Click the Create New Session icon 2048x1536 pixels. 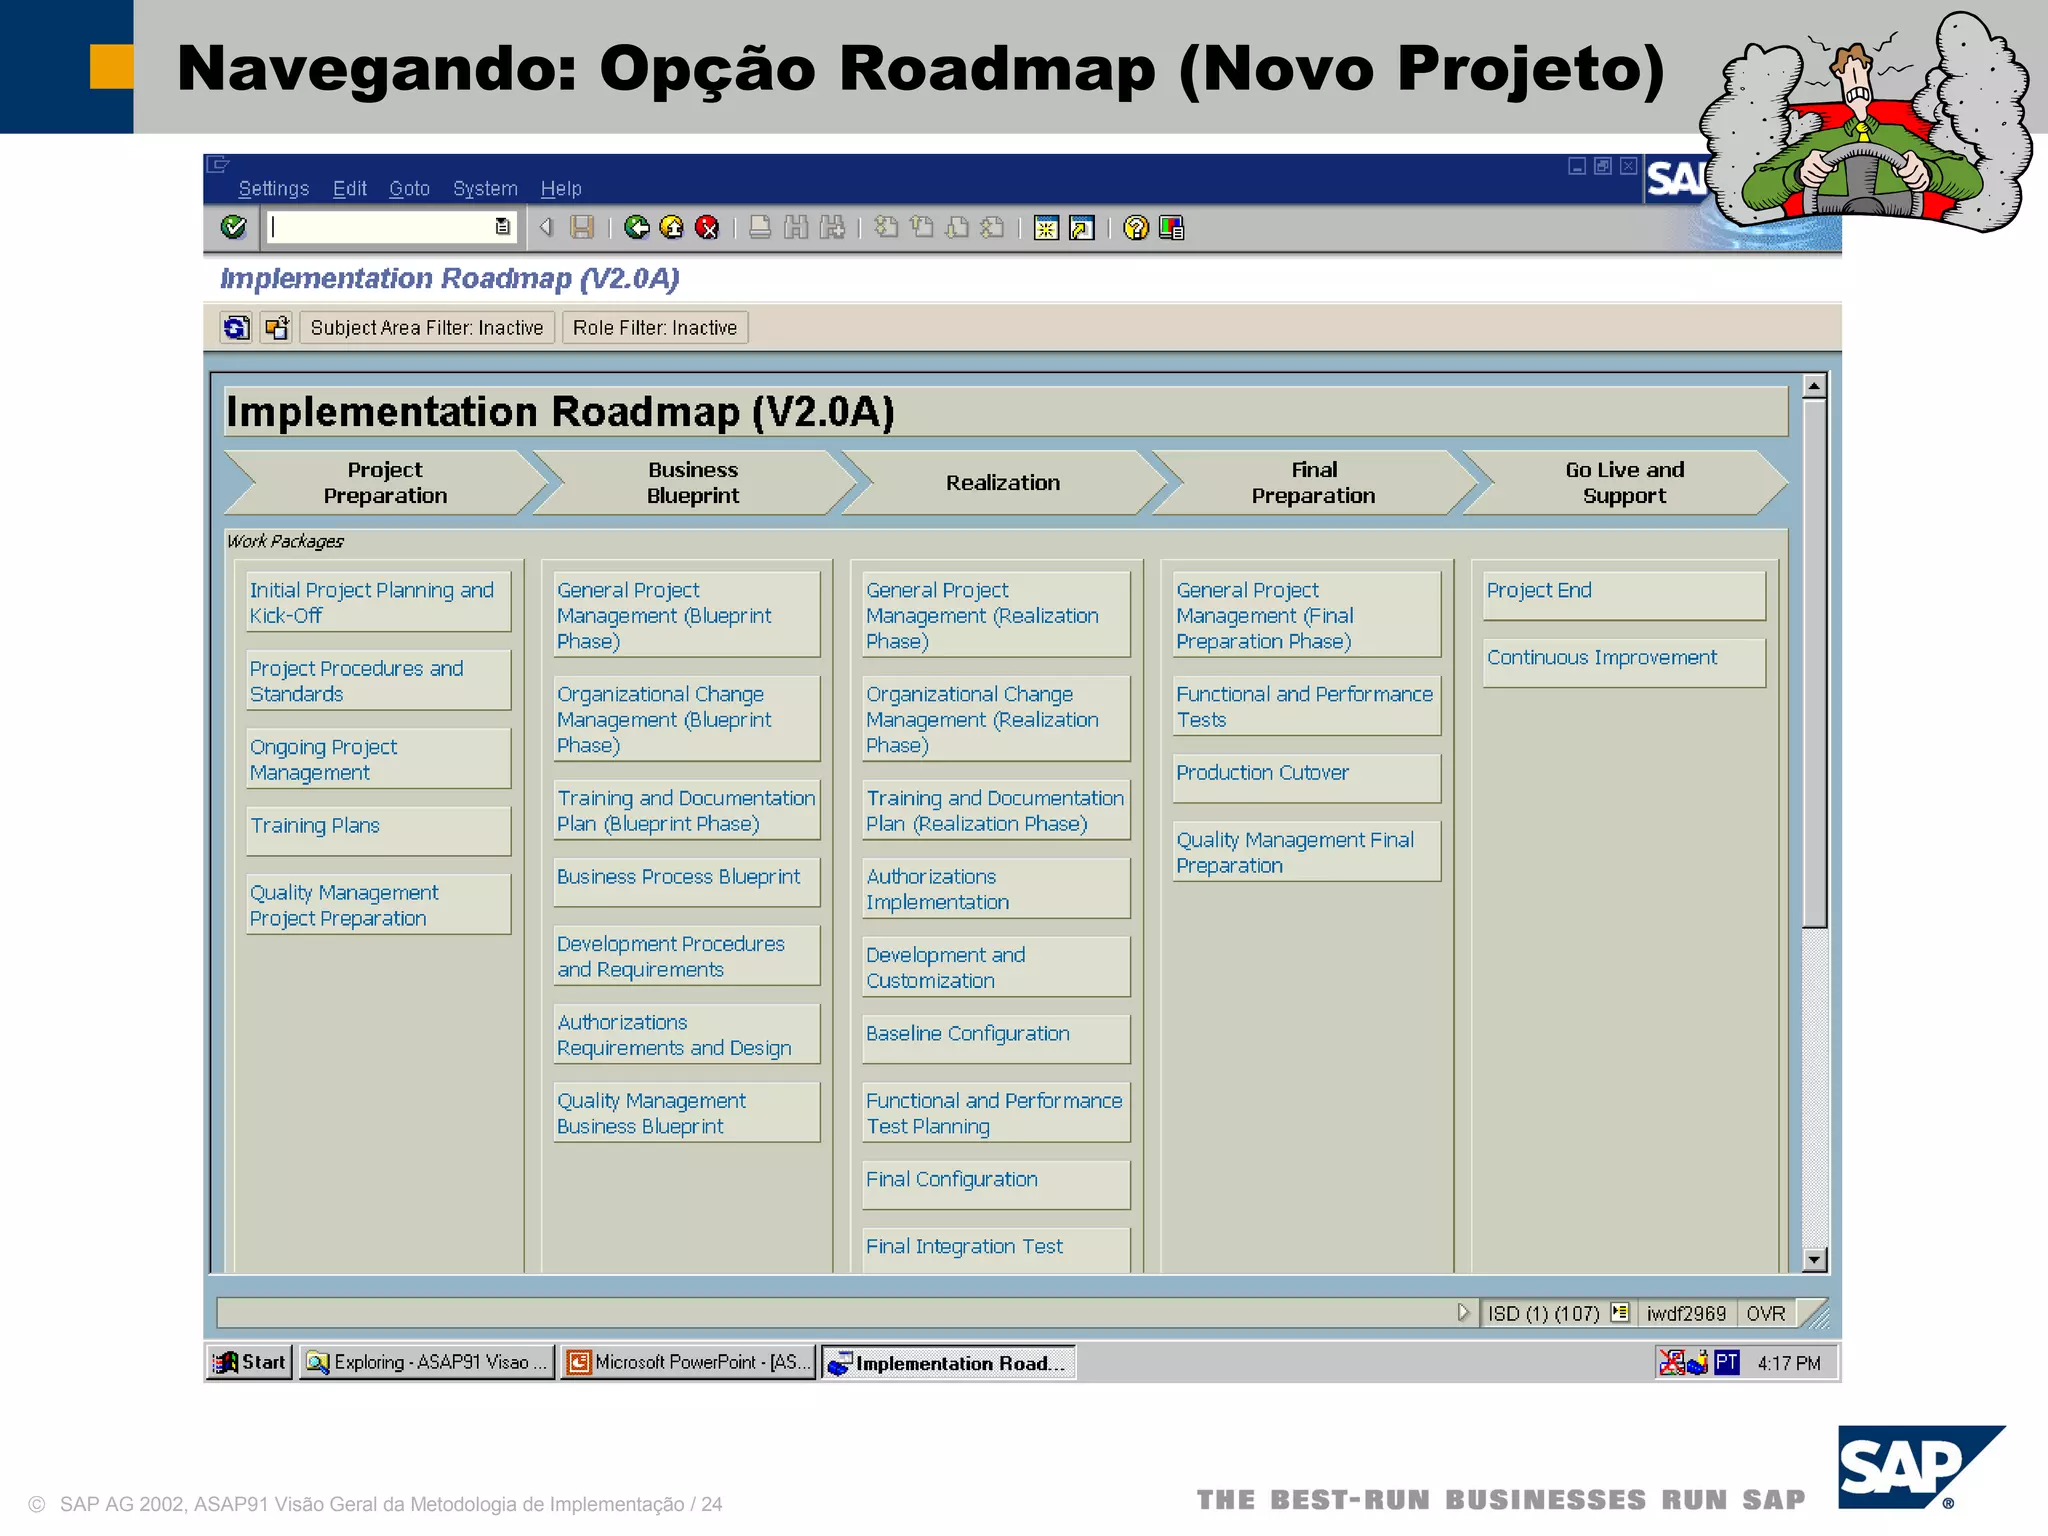(x=1046, y=228)
